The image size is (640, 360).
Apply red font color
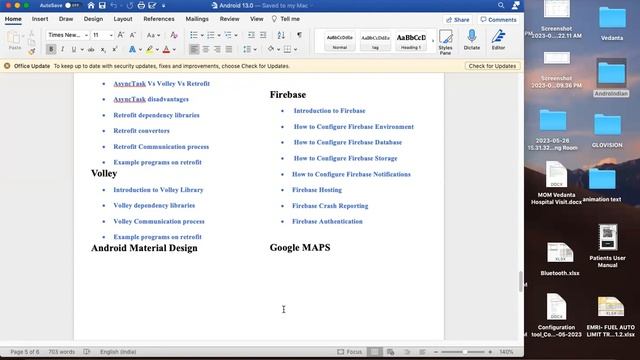coord(166,50)
